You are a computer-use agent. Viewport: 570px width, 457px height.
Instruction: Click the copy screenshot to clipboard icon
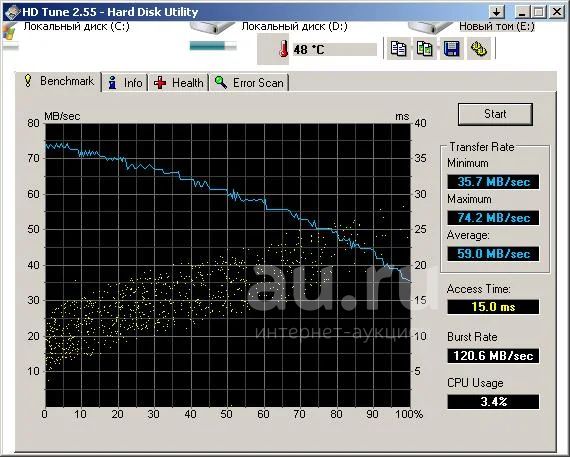(424, 48)
